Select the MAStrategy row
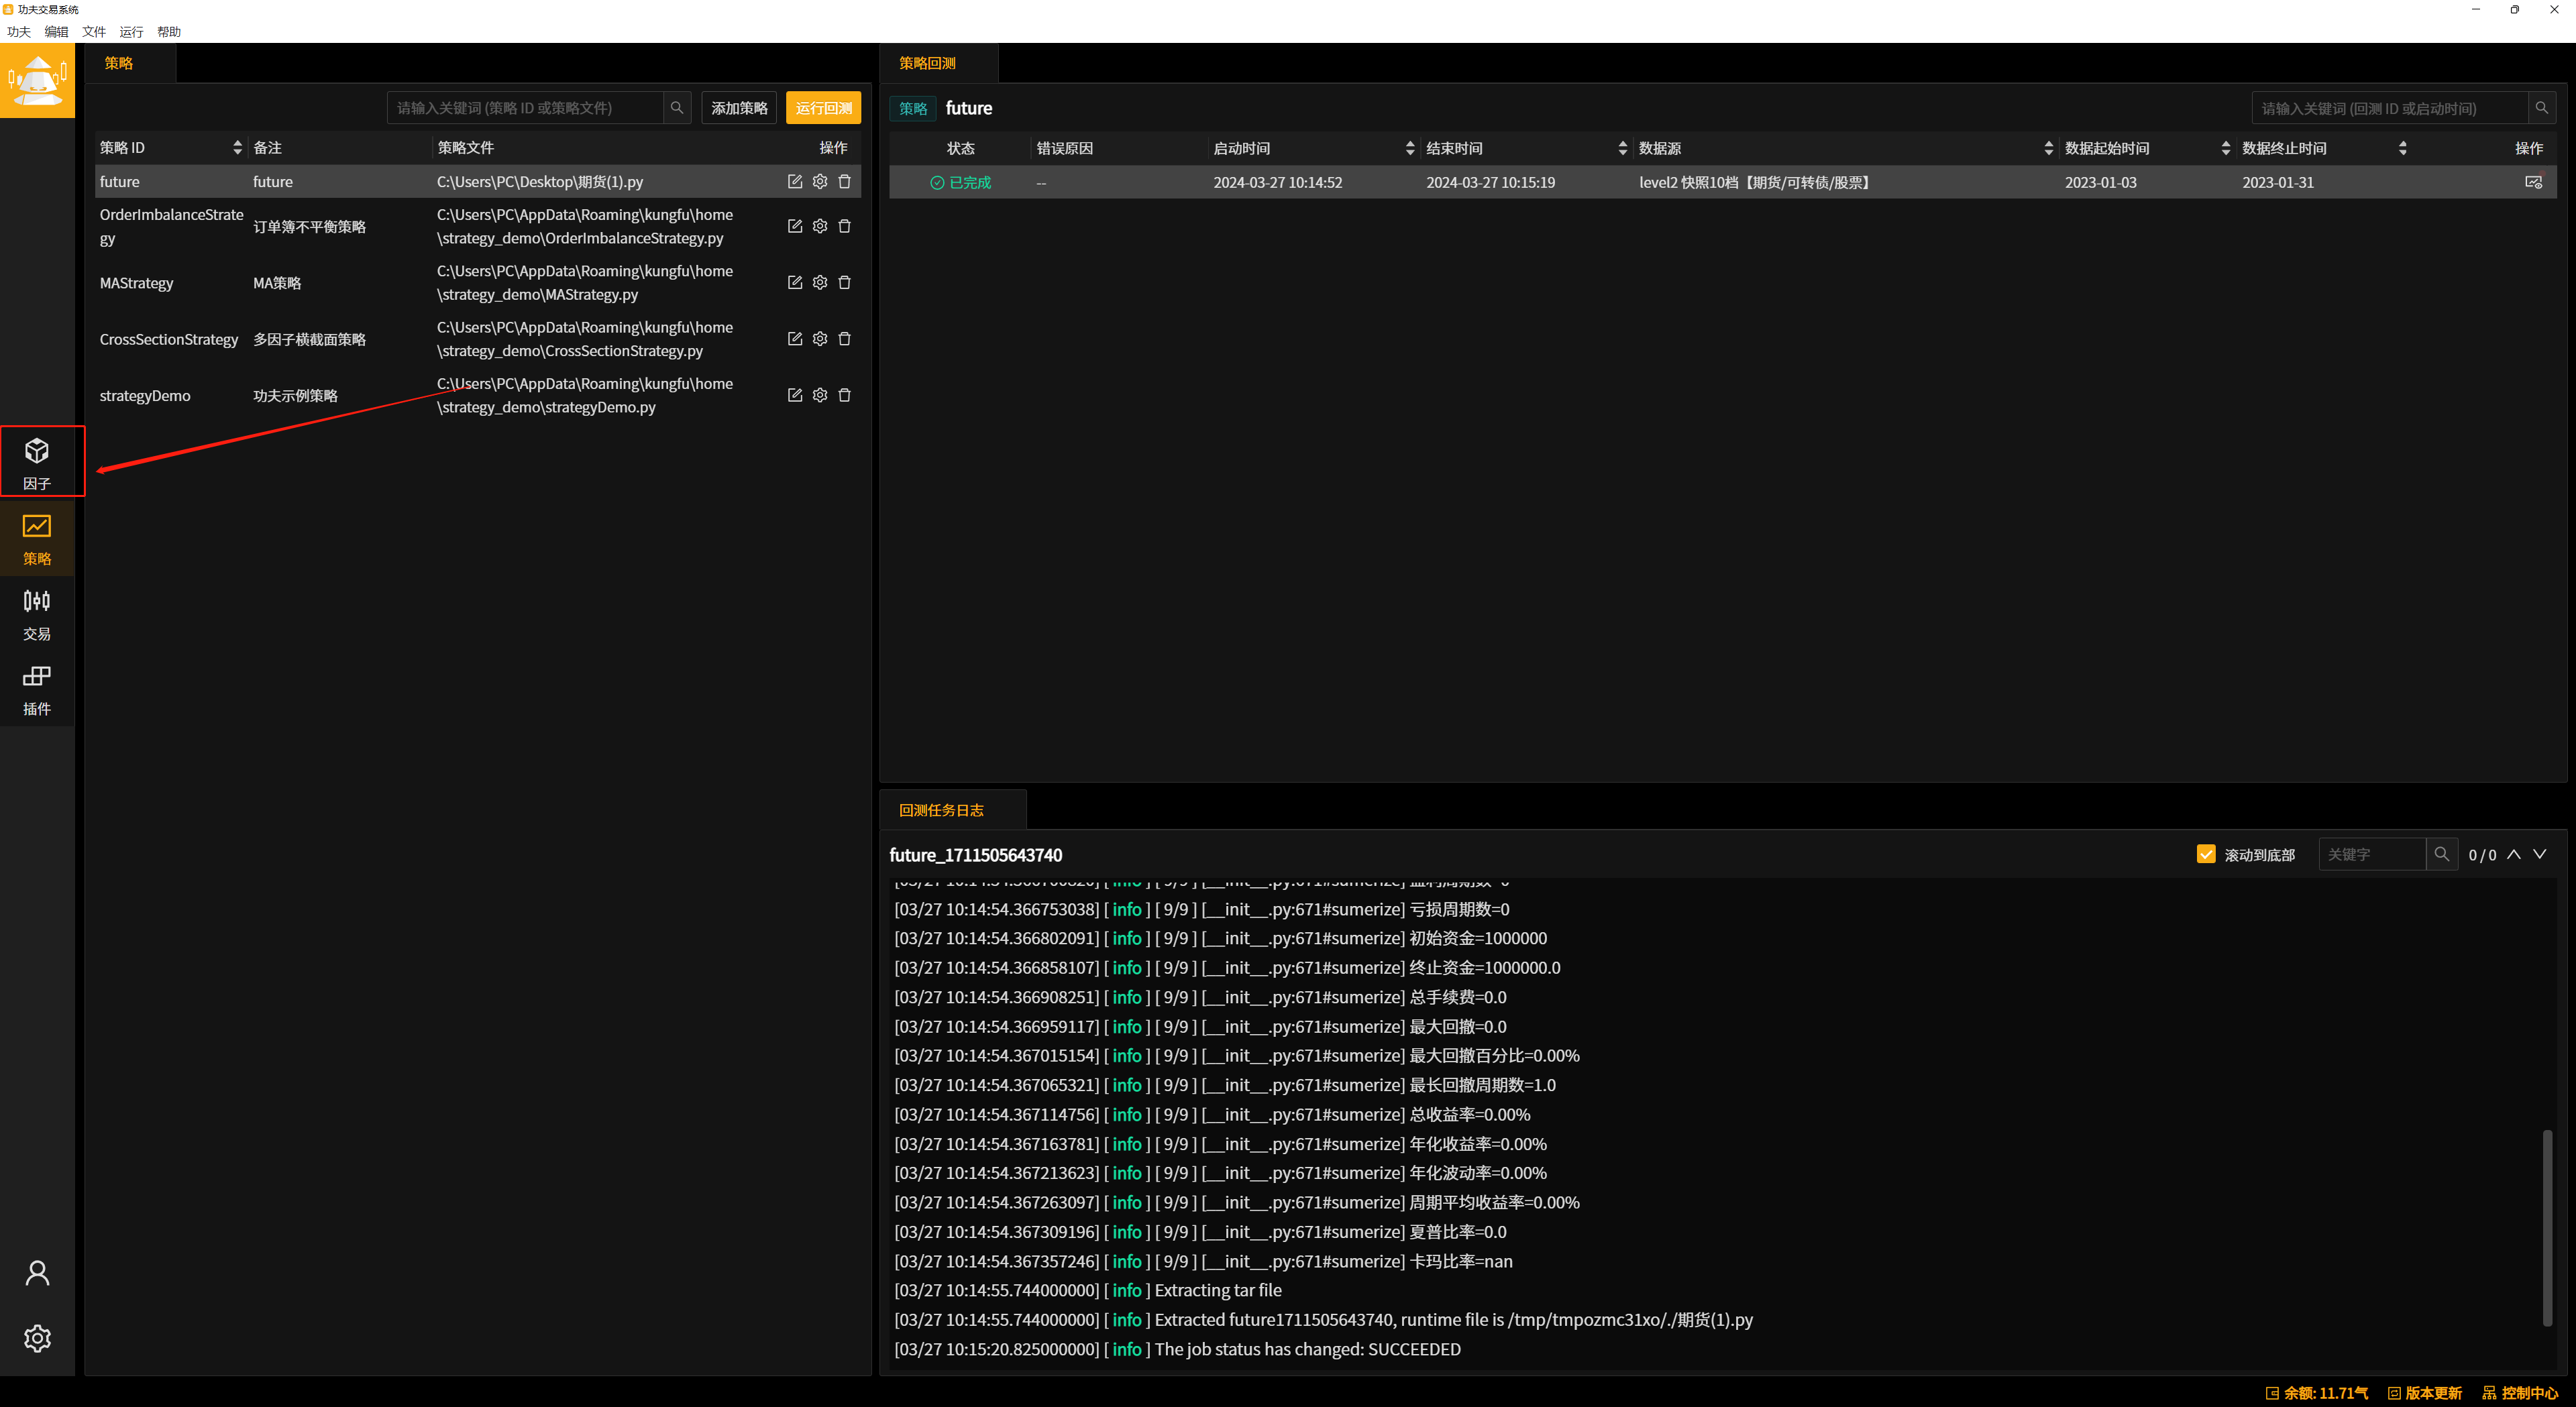Image resolution: width=2576 pixels, height=1407 pixels. point(478,283)
